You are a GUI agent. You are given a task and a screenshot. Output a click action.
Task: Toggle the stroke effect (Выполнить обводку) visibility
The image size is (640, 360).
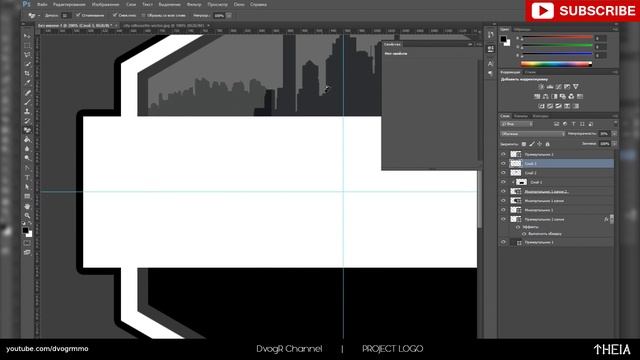coord(524,234)
